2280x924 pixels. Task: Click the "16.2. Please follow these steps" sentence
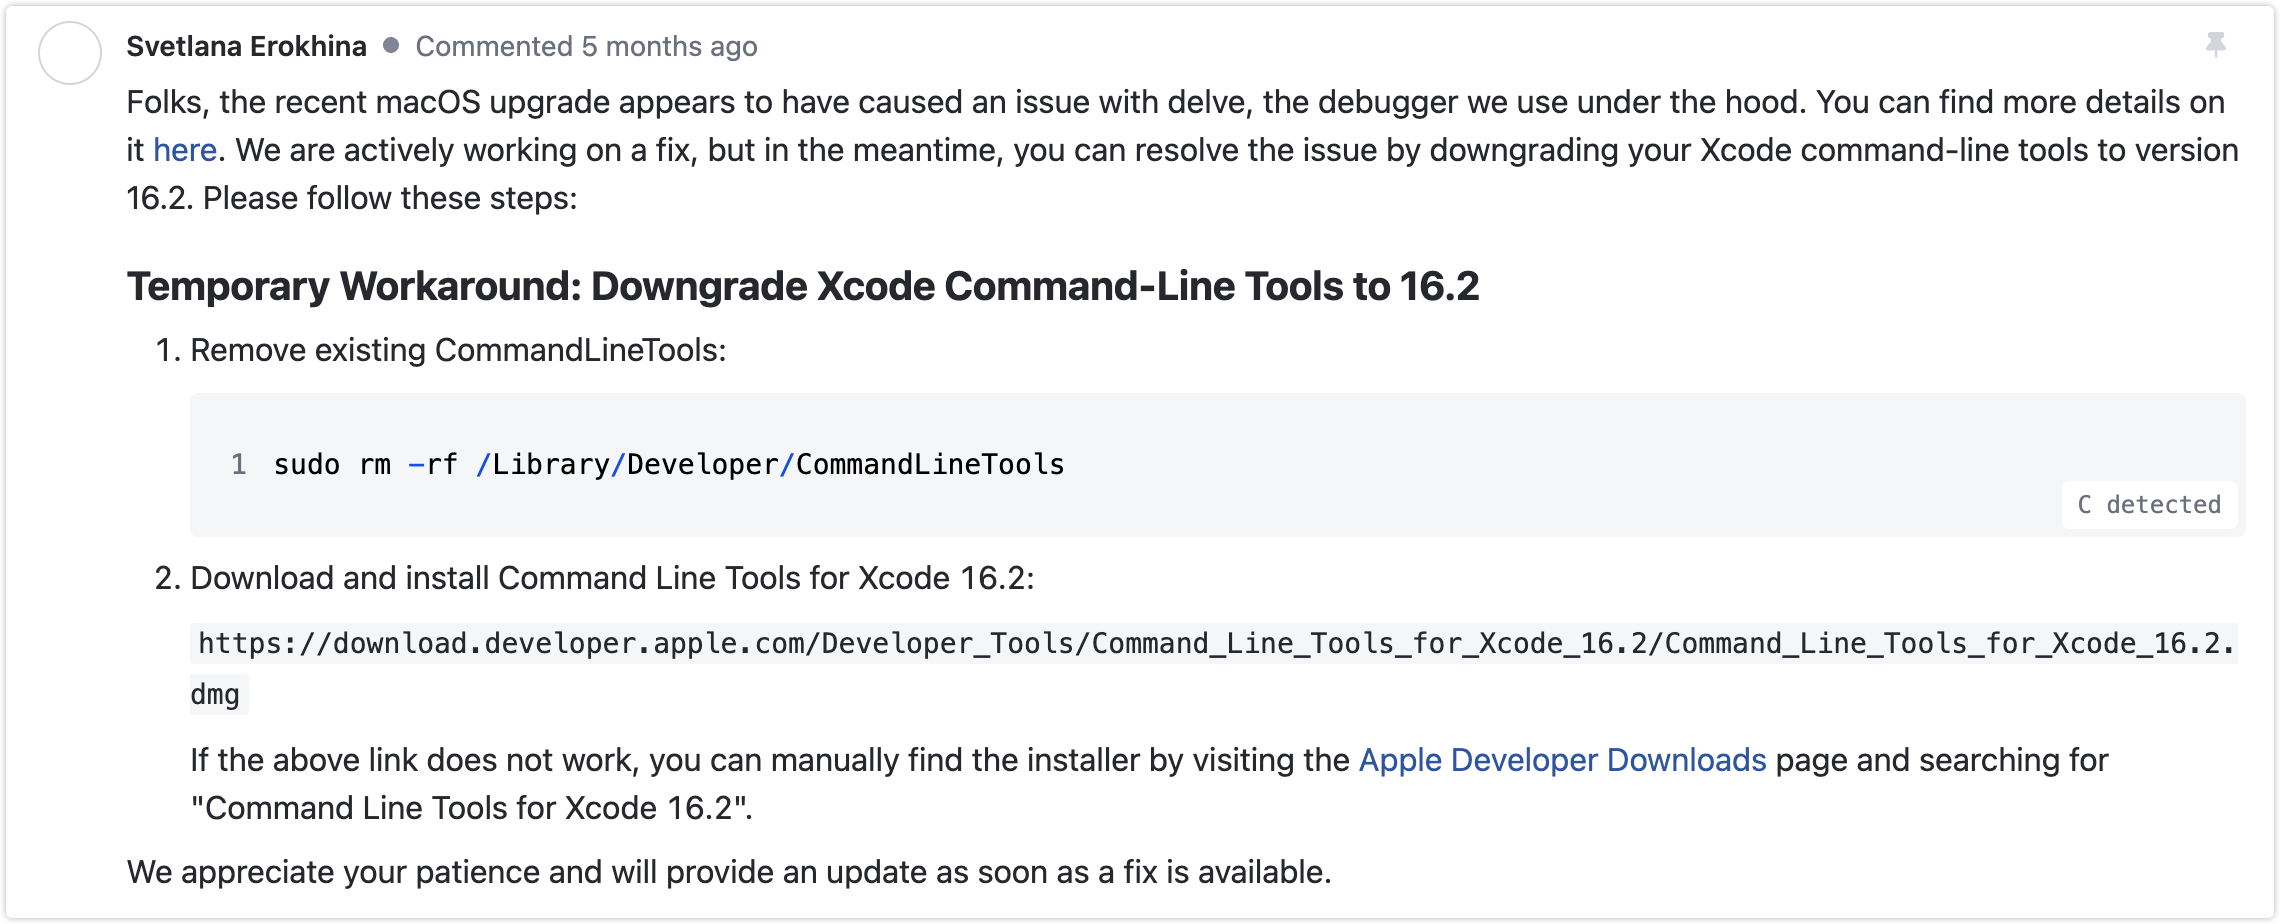[352, 198]
